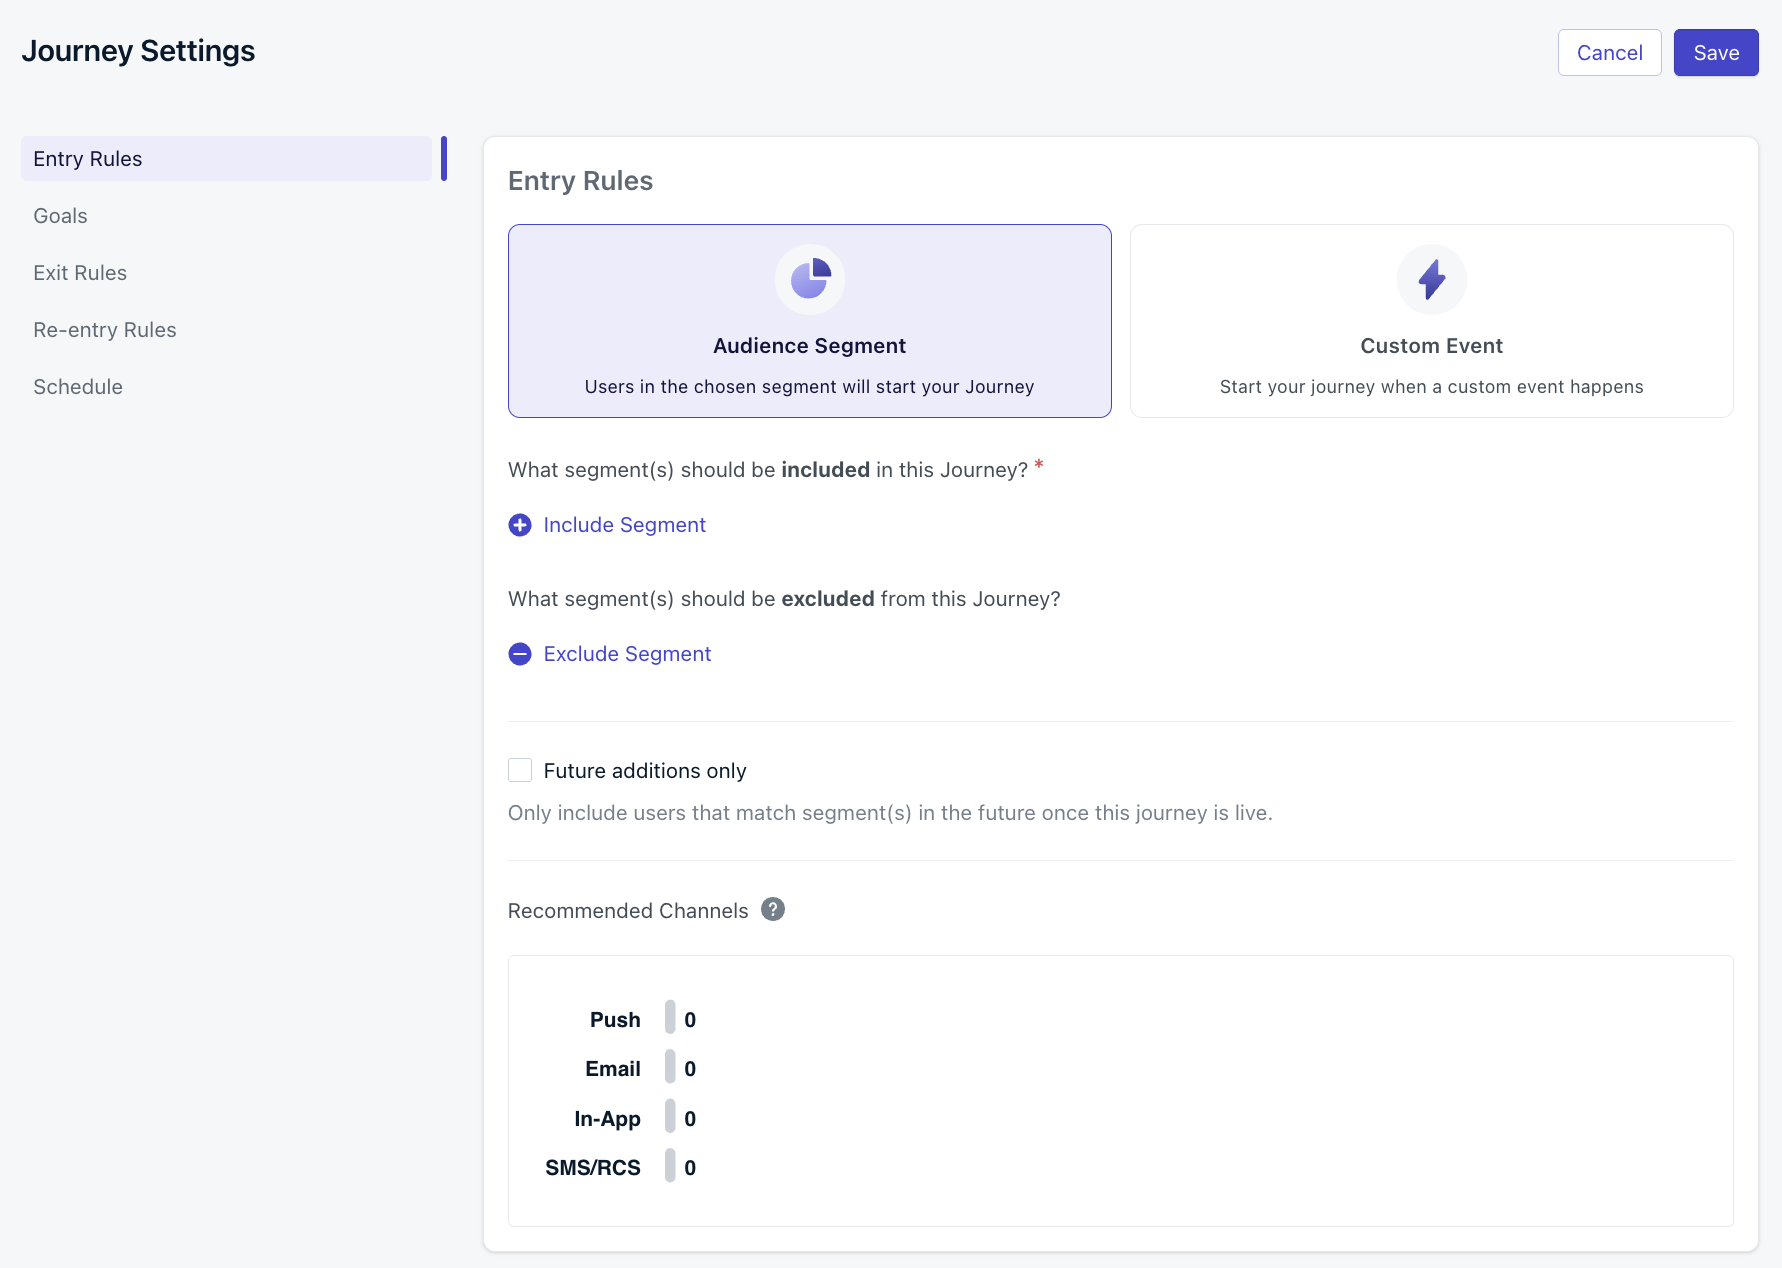The height and width of the screenshot is (1268, 1782).
Task: Click the Email channel slider handle icon
Action: coord(668,1067)
